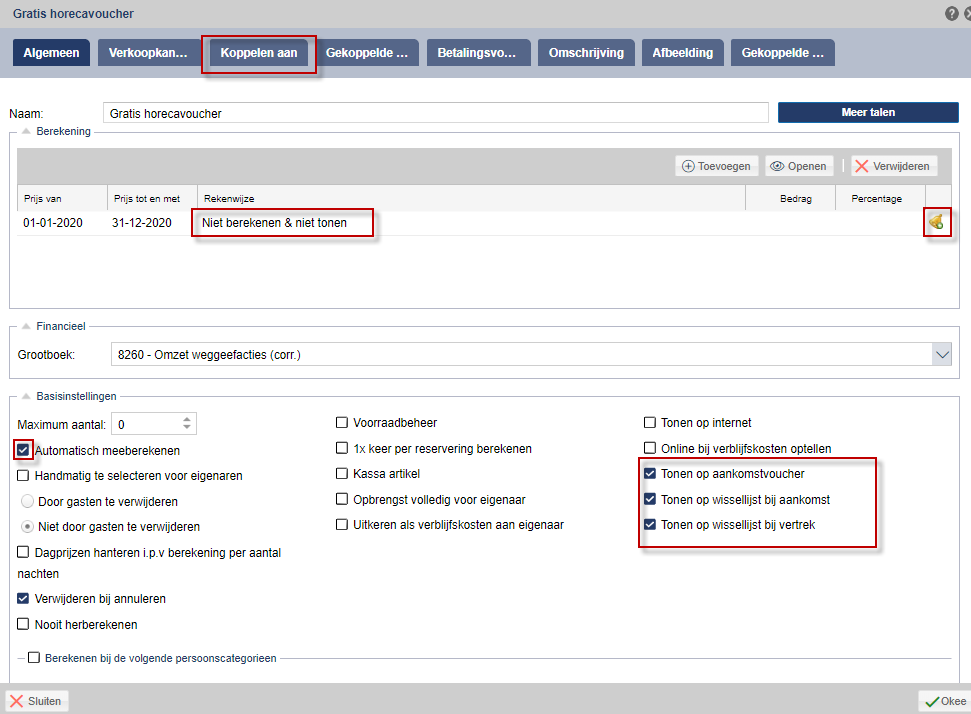Collapse the Financieel section
Screen dimensions: 971x714
pyautogui.click(x=26, y=326)
